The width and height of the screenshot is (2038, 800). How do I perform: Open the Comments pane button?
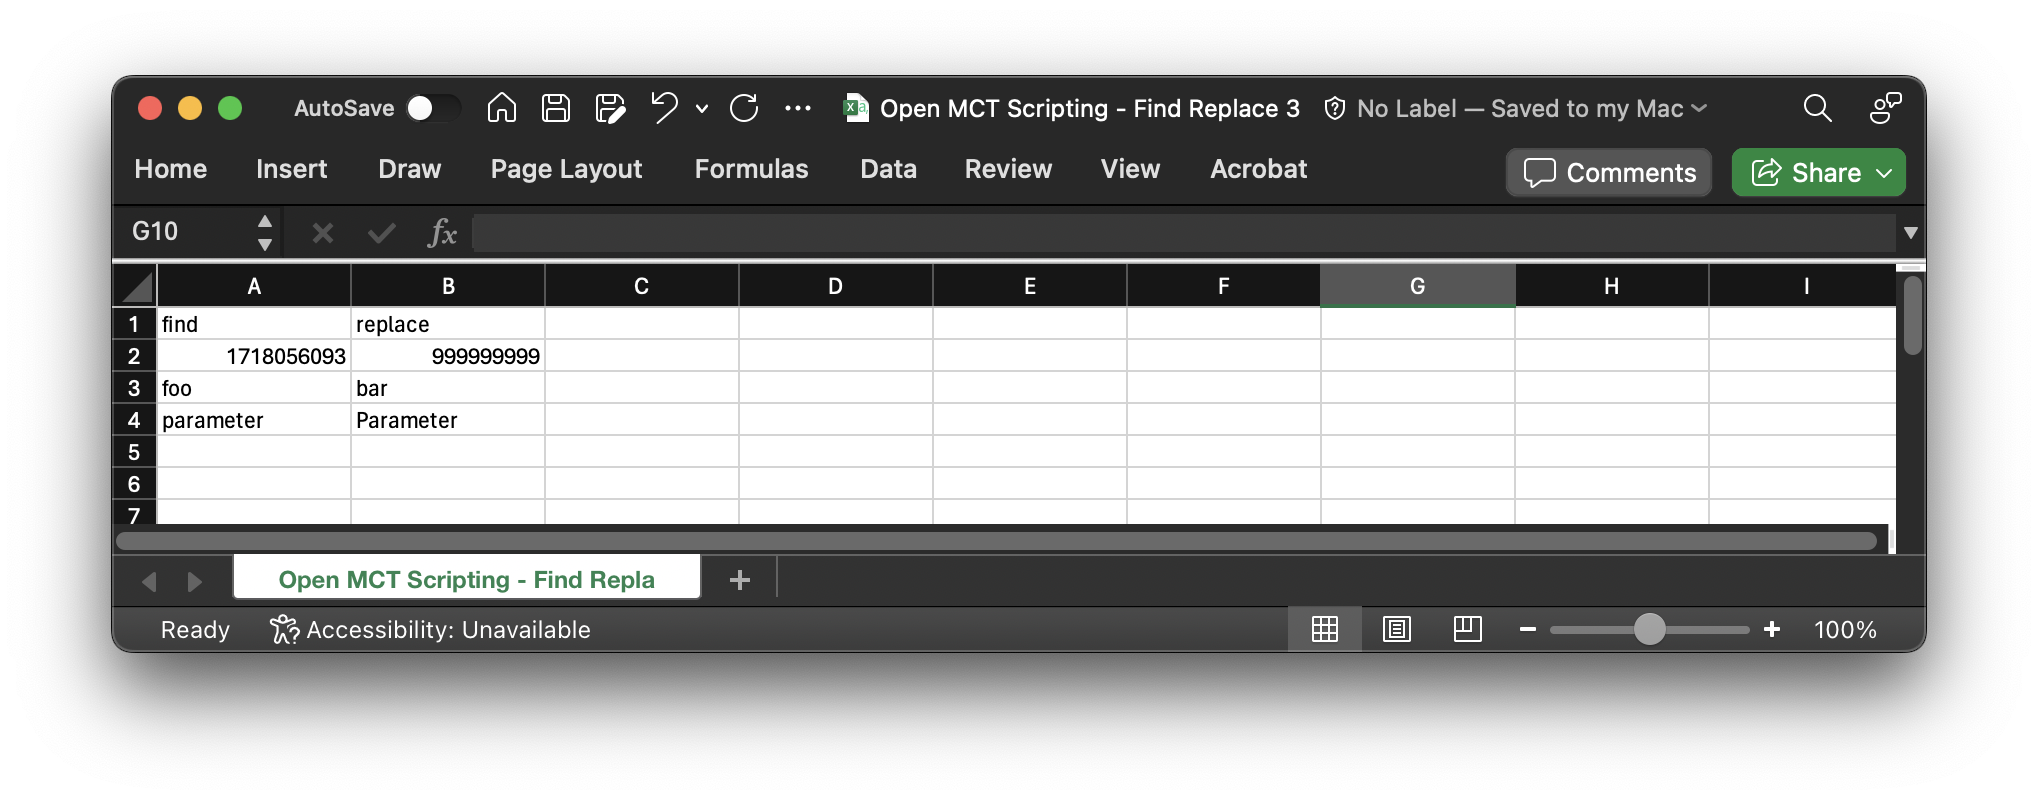(1609, 172)
